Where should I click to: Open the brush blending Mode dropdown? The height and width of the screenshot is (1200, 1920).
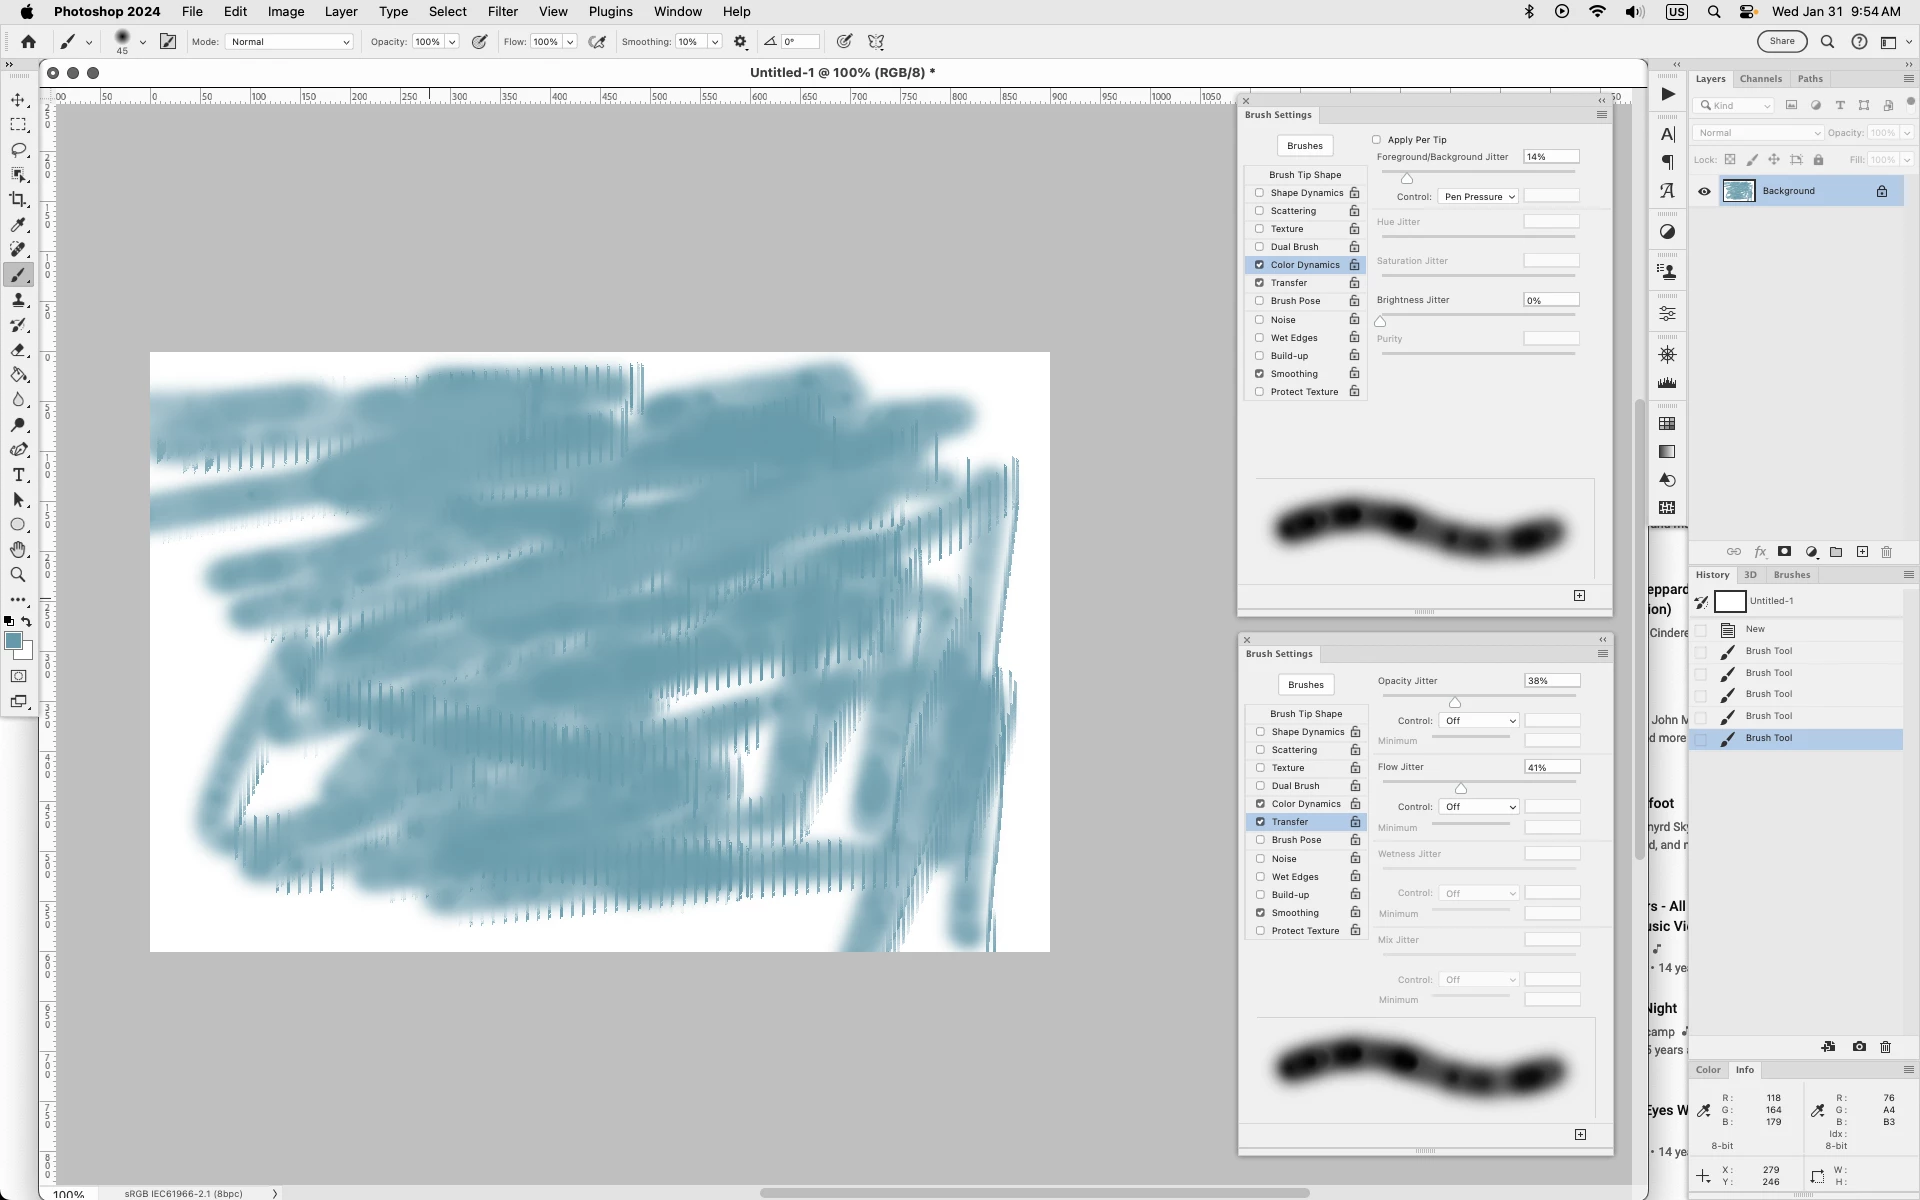pyautogui.click(x=289, y=42)
